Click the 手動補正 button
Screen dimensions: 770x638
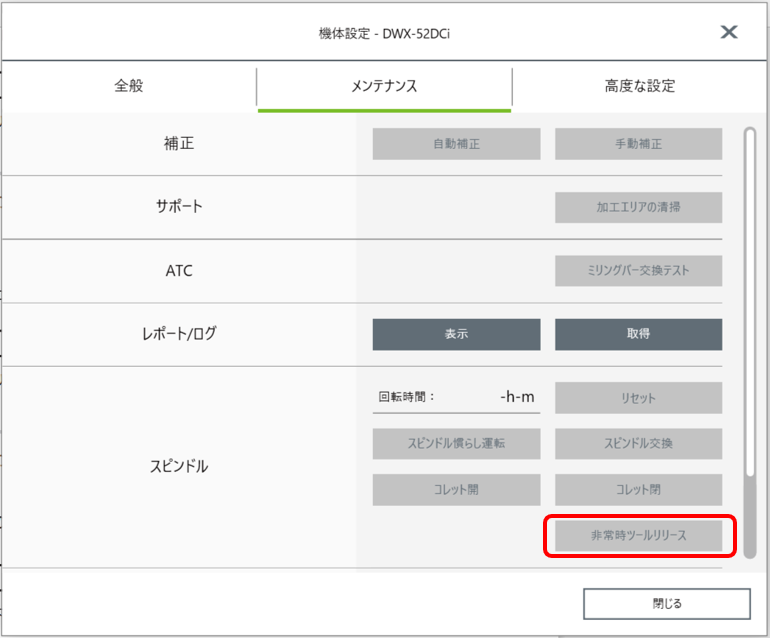[638, 144]
